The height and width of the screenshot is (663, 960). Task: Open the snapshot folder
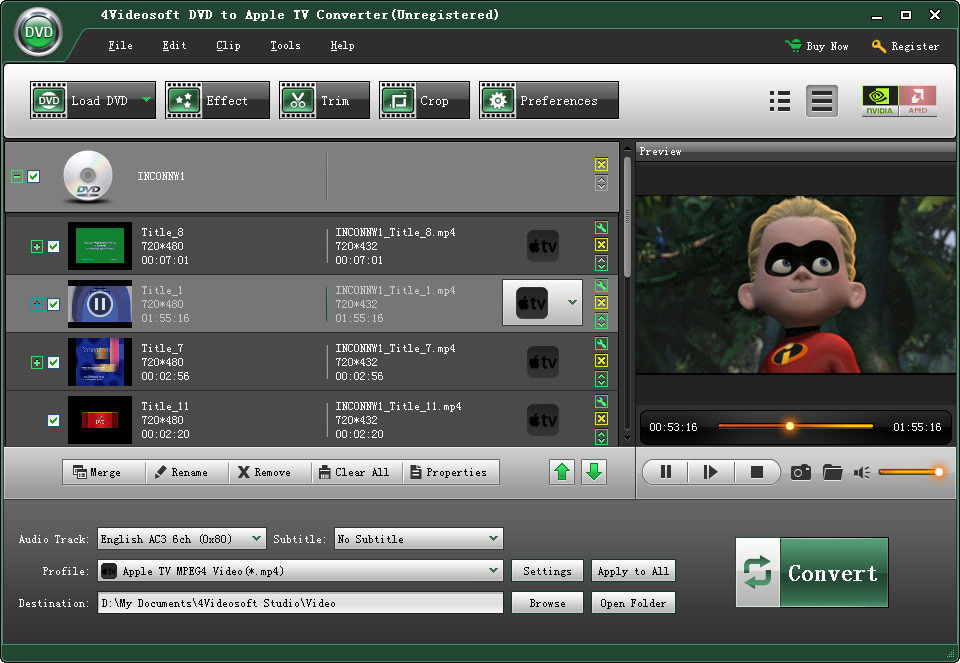coord(833,472)
